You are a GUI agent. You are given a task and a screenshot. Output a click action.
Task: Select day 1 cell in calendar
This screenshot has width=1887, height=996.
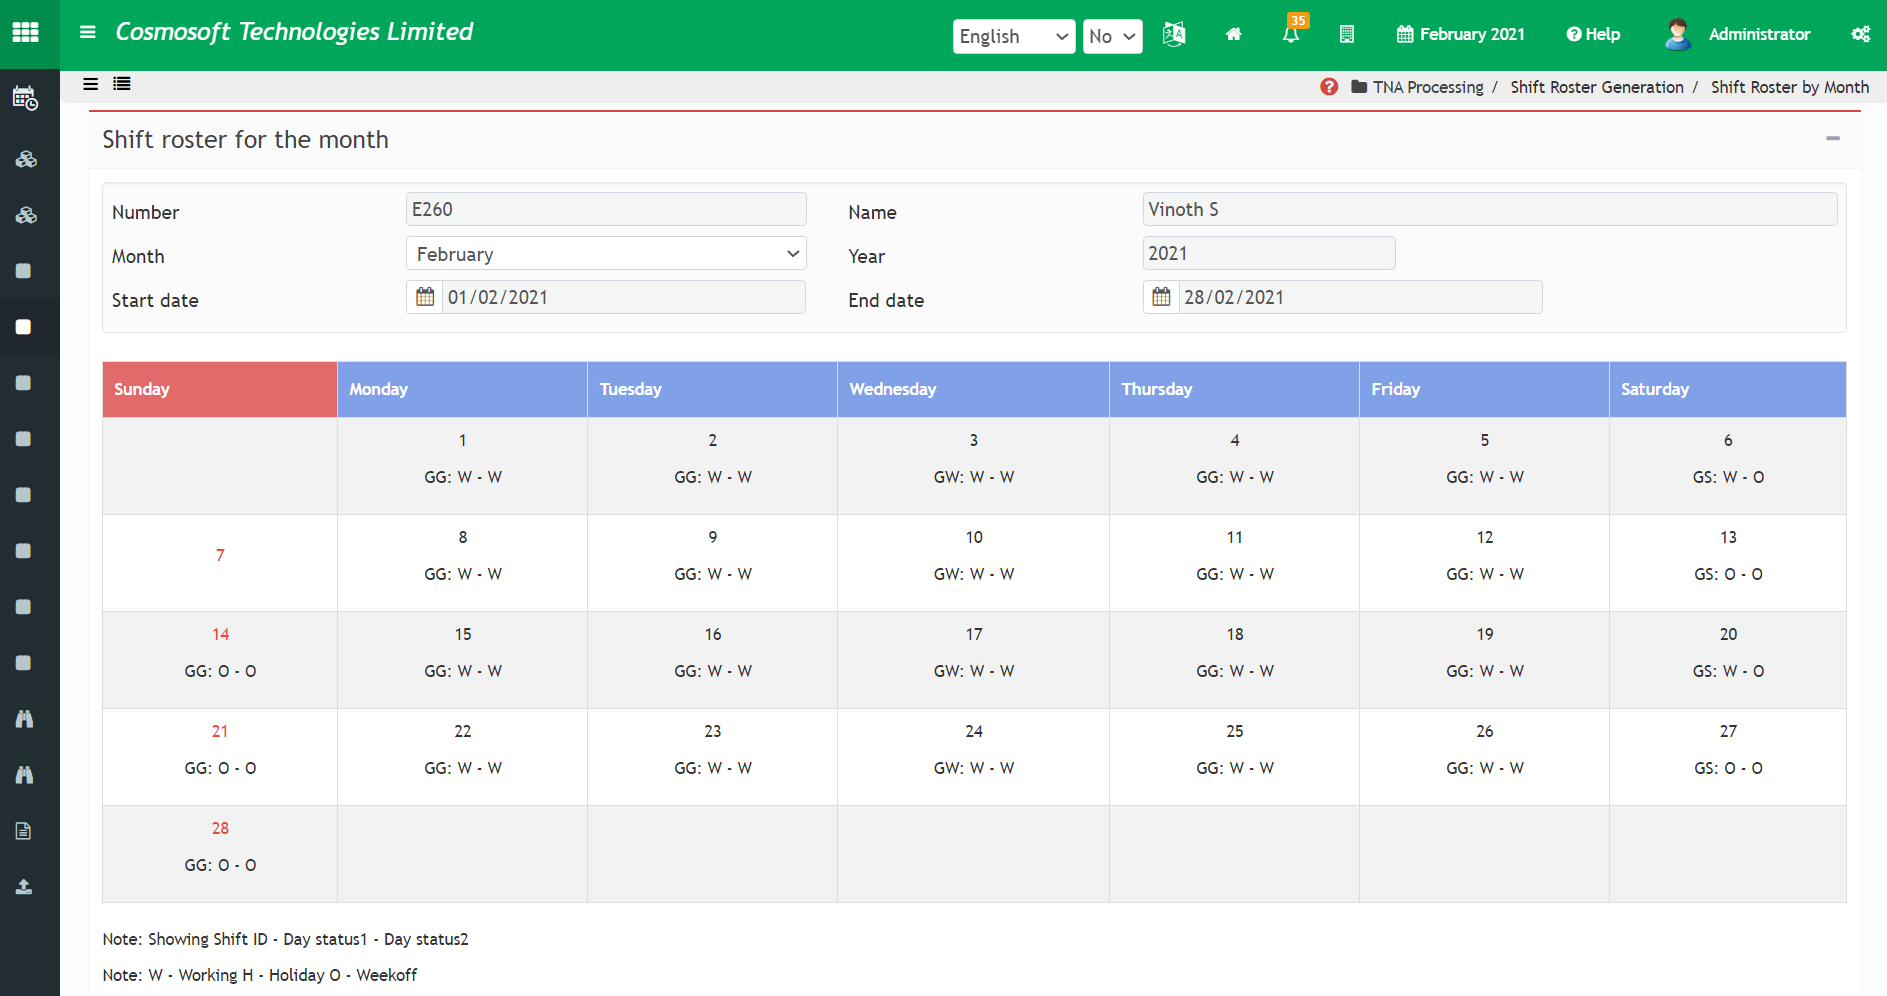(x=462, y=466)
